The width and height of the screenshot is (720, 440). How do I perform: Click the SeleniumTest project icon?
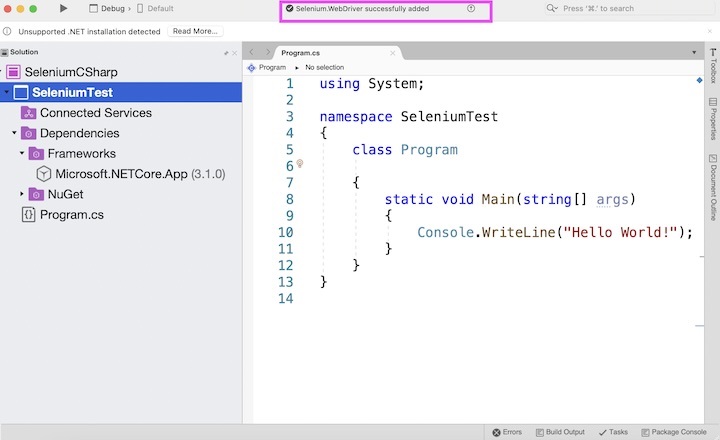click(x=21, y=92)
